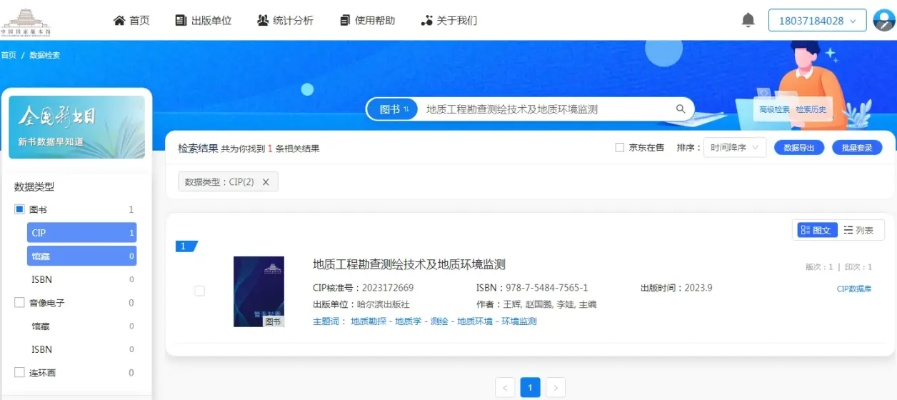Open the 出版单位 menu item
This screenshot has height=400, width=897.
point(203,20)
